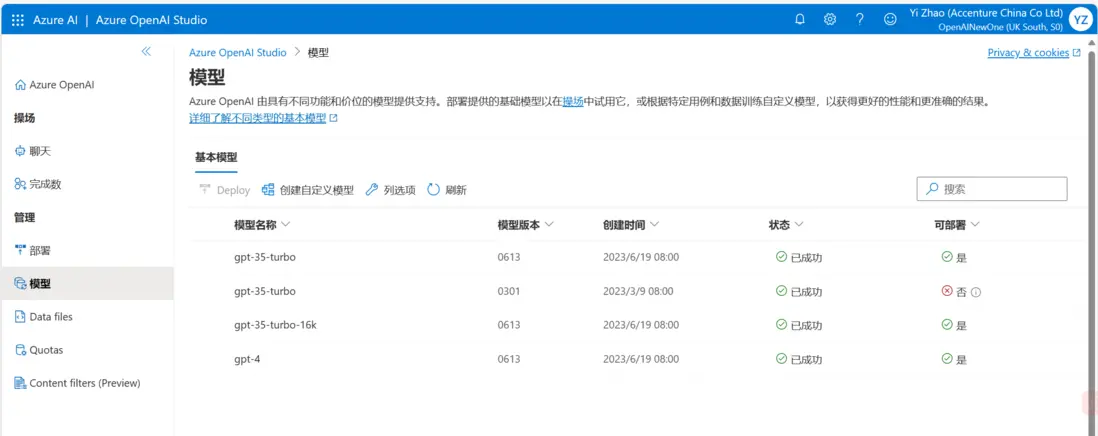Open the 完成数 playground
Viewport: 1098px width, 436px height.
click(x=38, y=184)
